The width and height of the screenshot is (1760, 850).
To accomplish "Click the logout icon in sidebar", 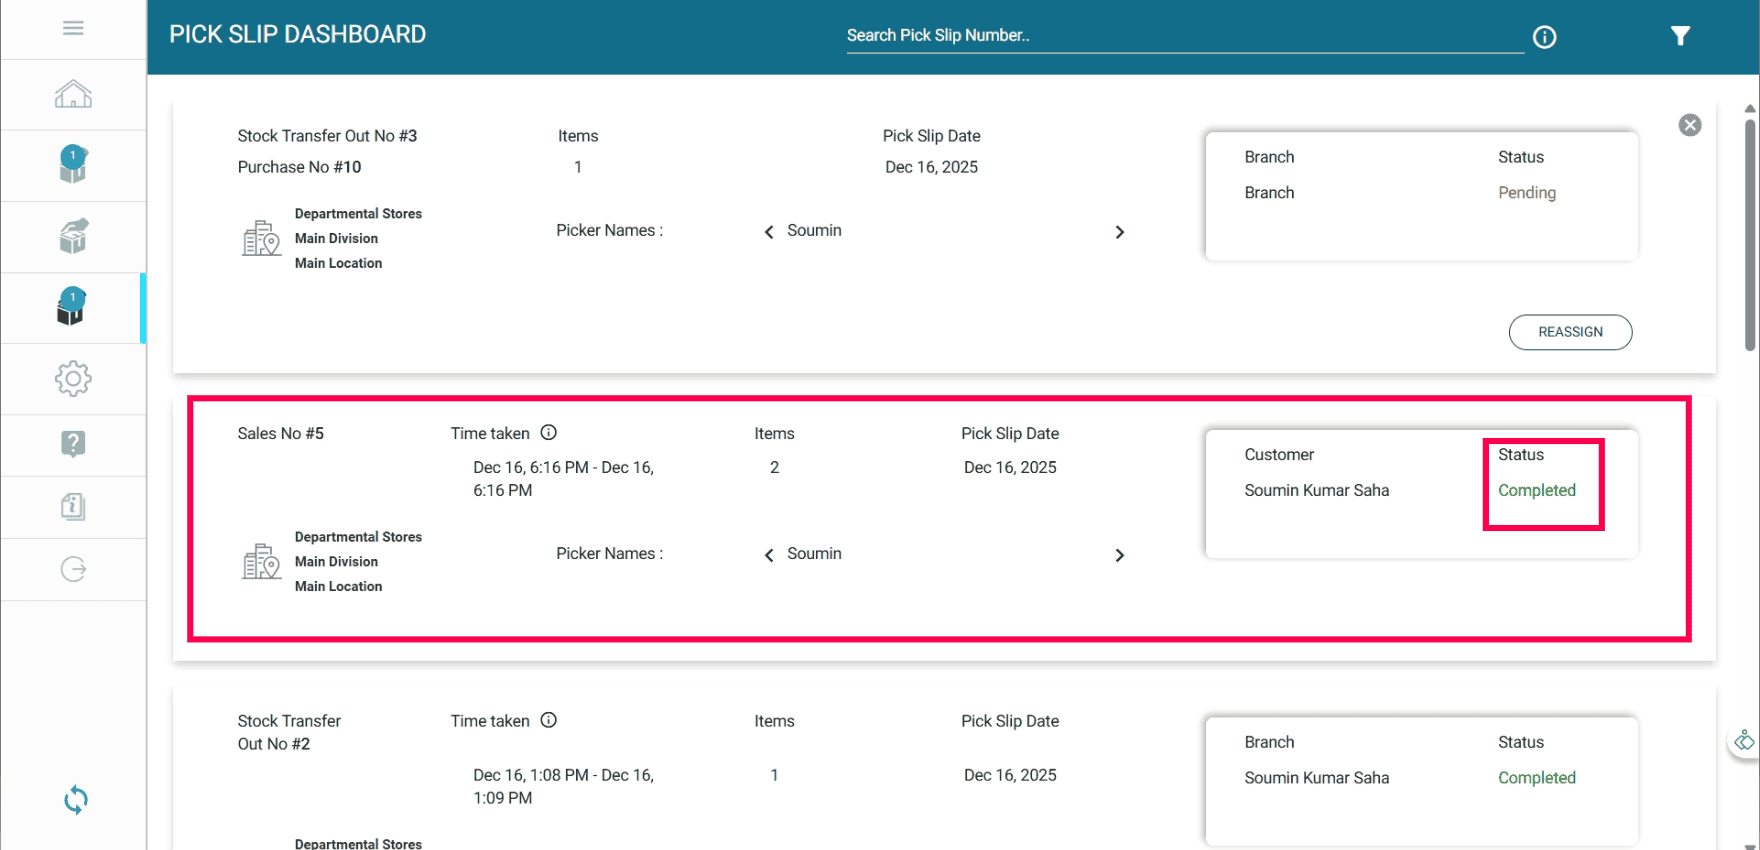I will pos(73,569).
